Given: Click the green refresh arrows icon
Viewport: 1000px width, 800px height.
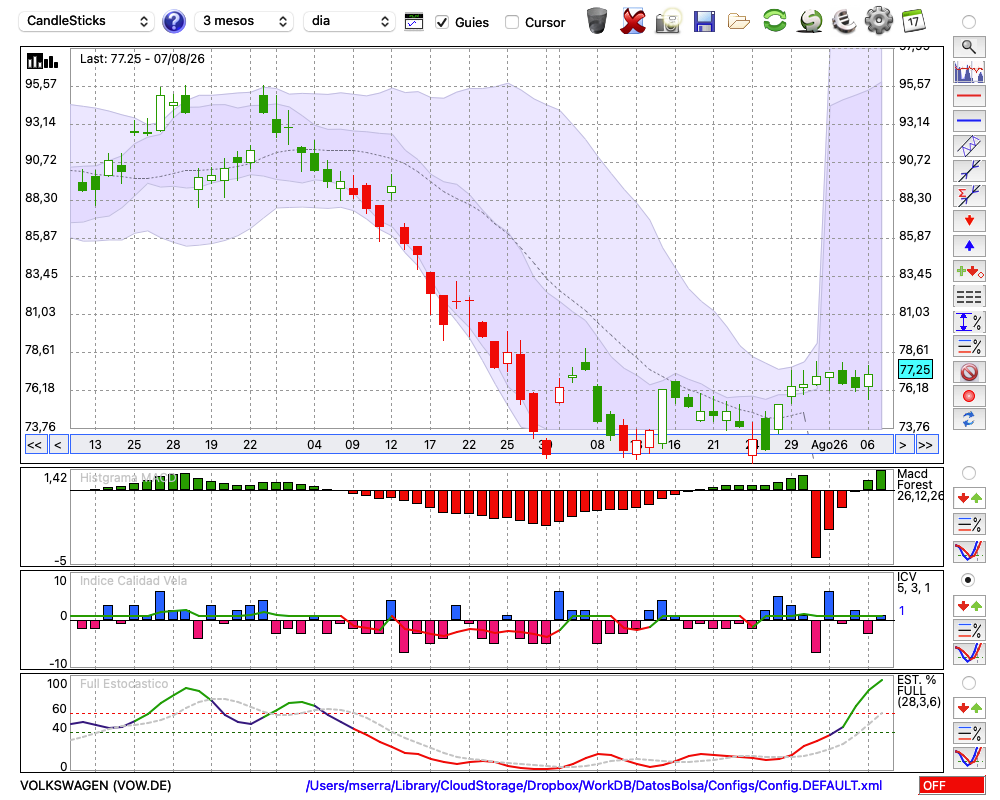Looking at the screenshot, I should click(x=774, y=21).
